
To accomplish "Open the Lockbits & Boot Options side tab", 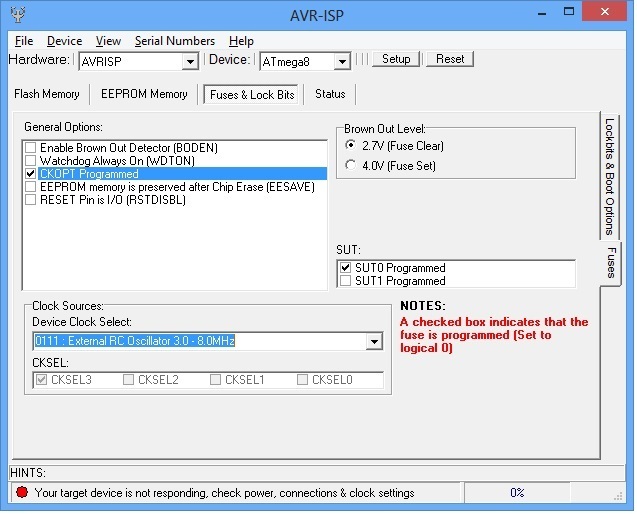I will click(609, 177).
